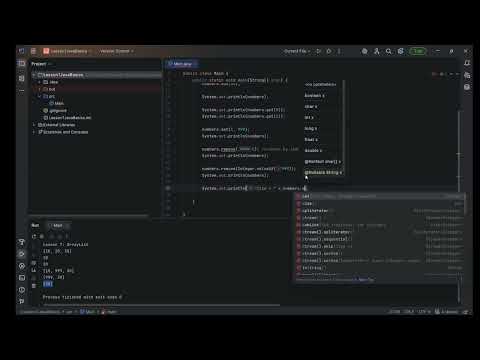Viewport: 480px width, 360px height.
Task: Expand External Libraries
Action: (x=34, y=125)
